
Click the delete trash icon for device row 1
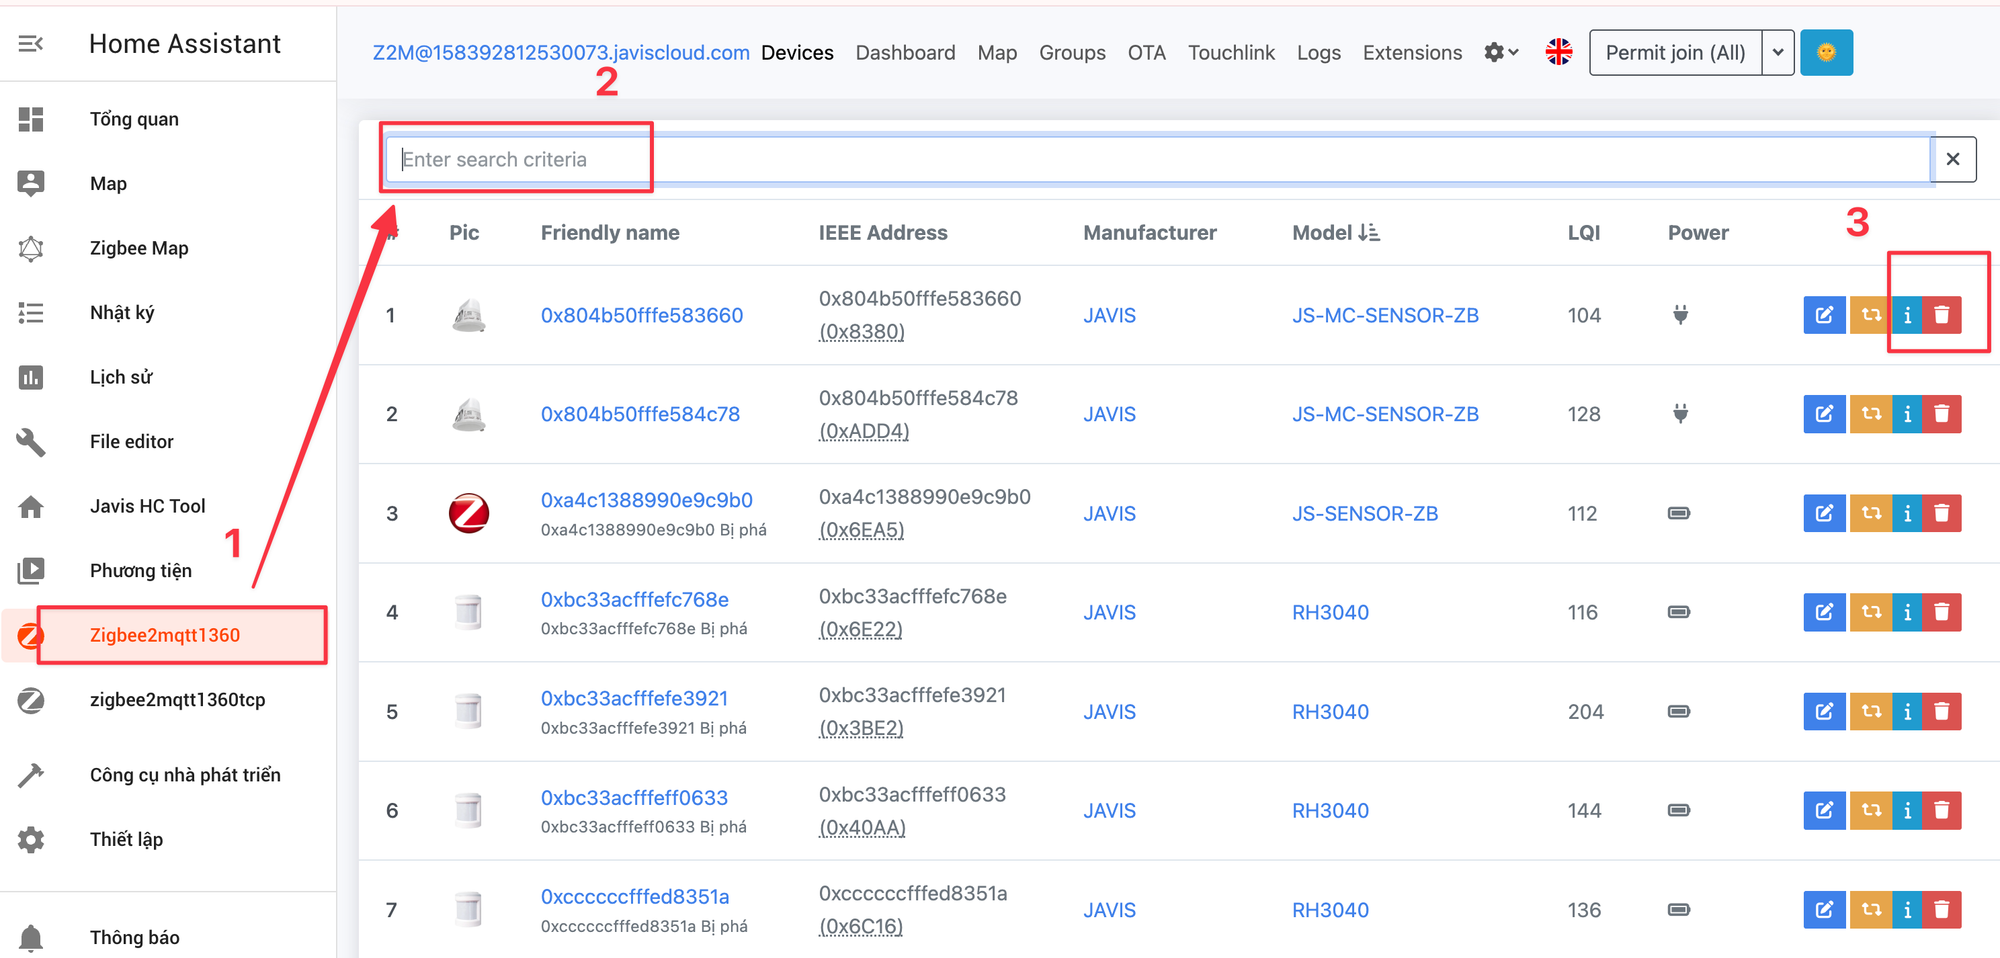(x=1941, y=315)
